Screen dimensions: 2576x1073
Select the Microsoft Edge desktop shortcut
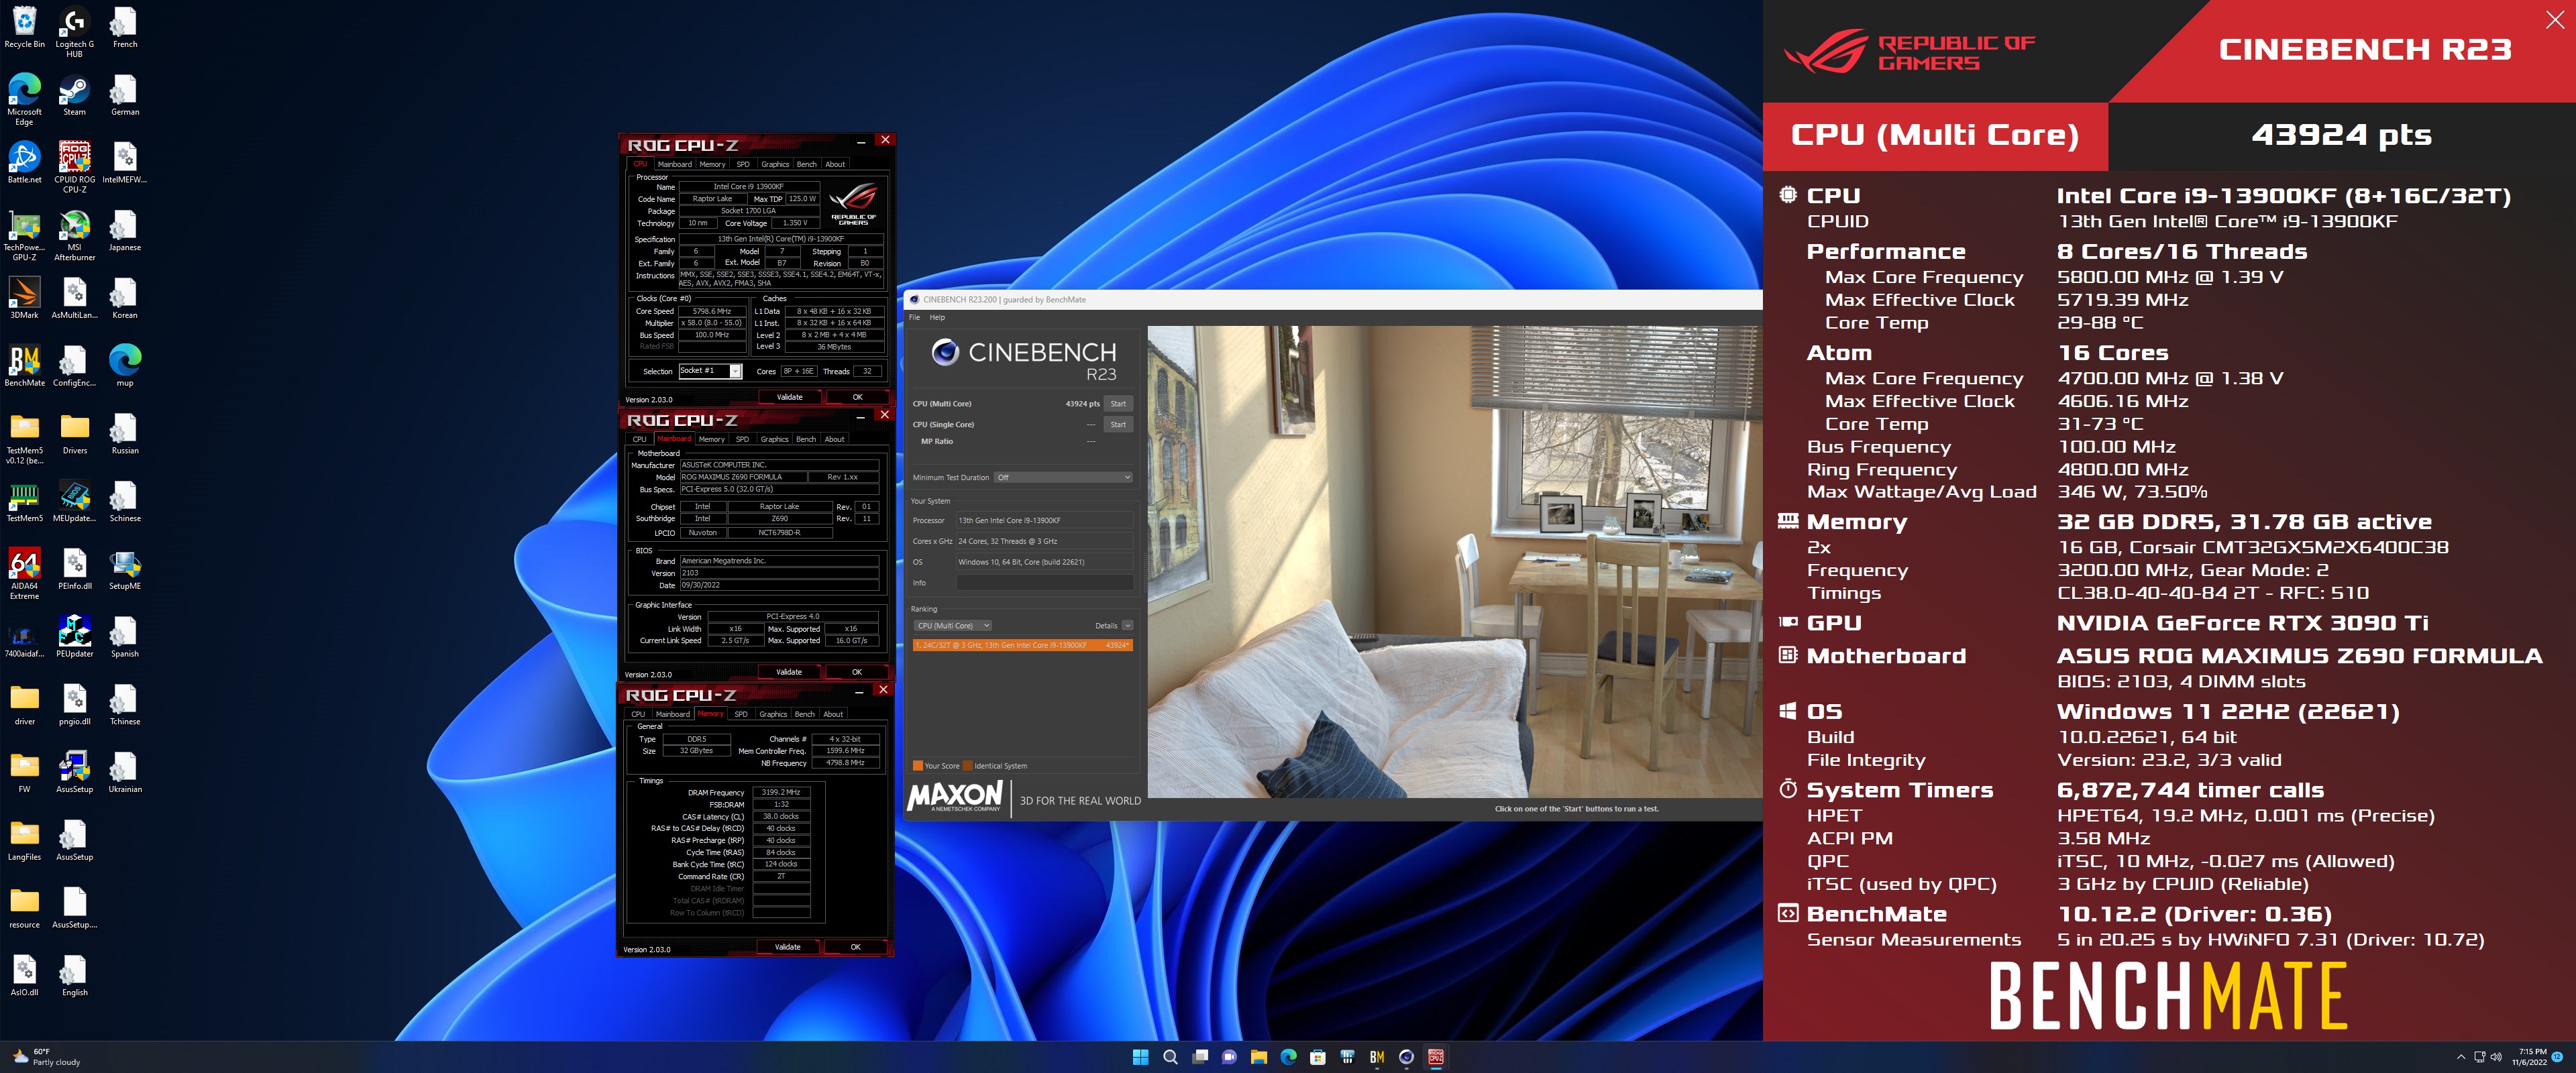click(24, 100)
